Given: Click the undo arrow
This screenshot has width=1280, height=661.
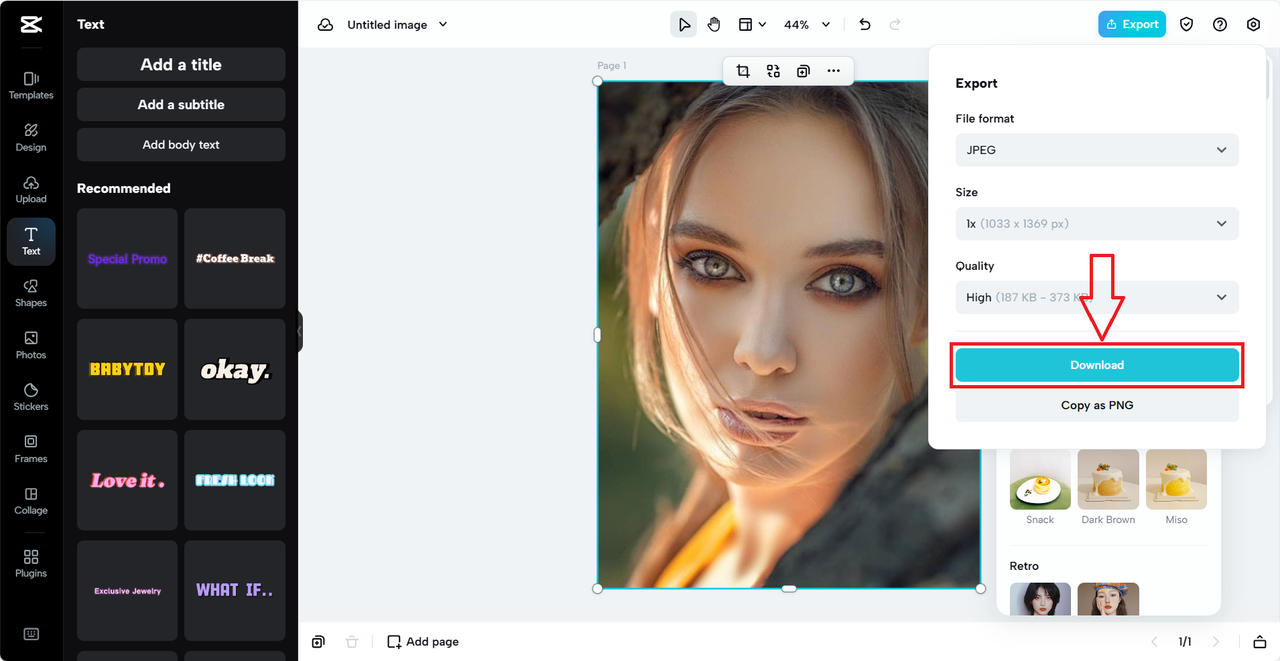Looking at the screenshot, I should tap(865, 25).
